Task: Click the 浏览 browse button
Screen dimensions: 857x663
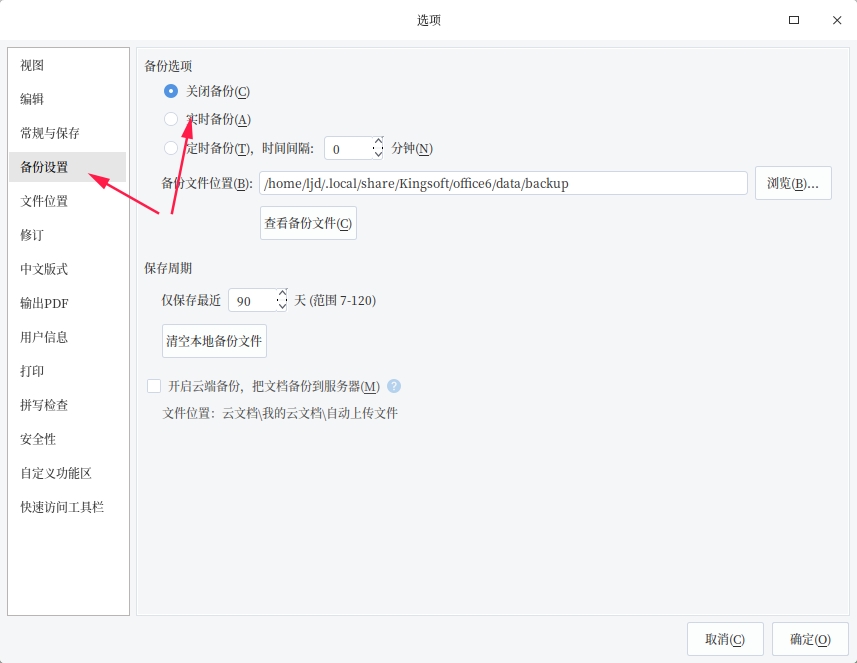Action: [x=793, y=183]
